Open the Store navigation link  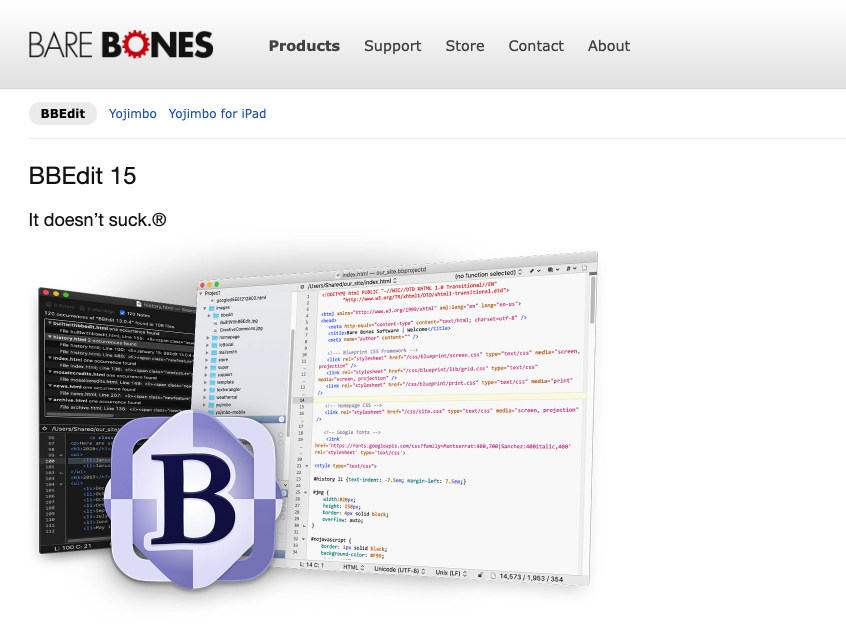tap(465, 46)
